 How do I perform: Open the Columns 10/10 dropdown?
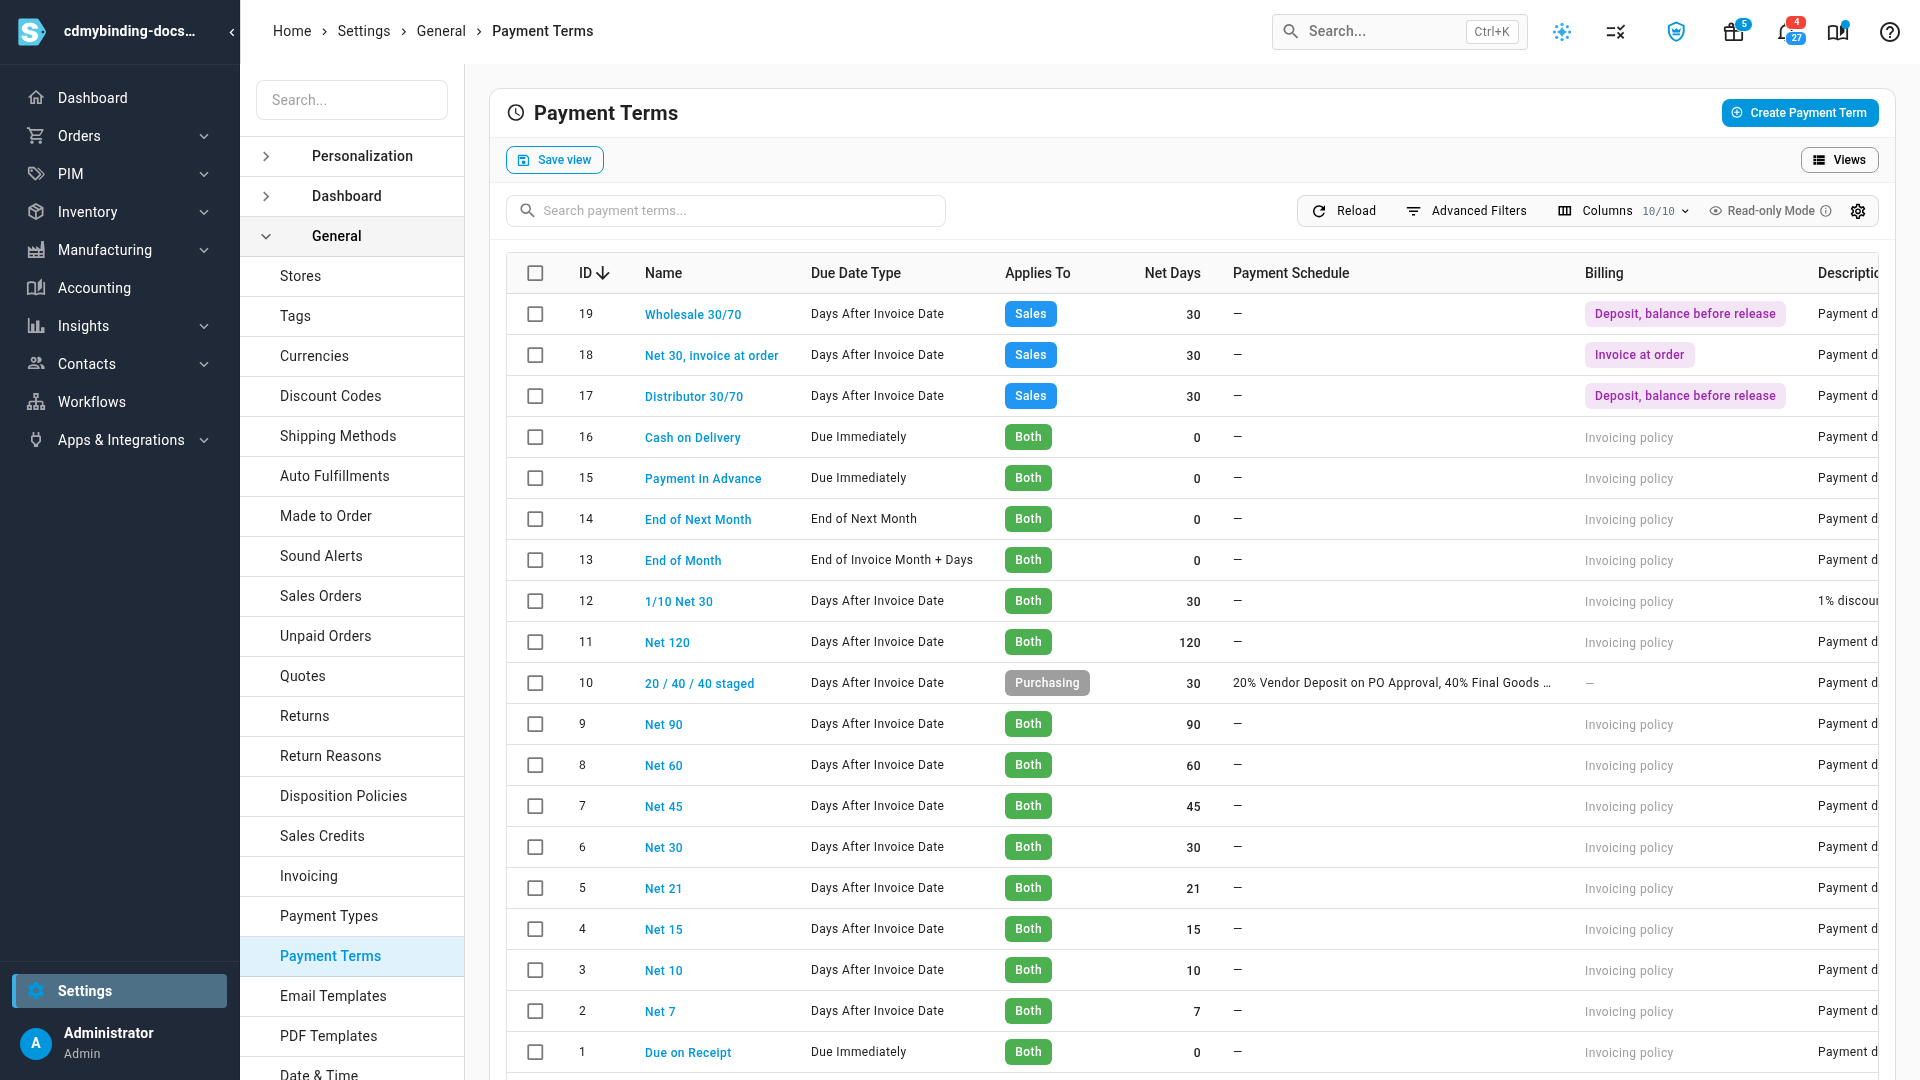pos(1624,211)
